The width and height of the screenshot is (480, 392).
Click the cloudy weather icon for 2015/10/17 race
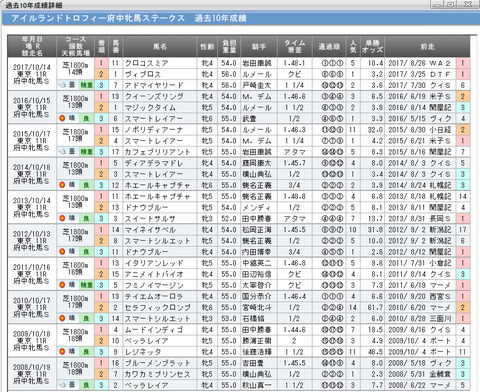coord(62,152)
